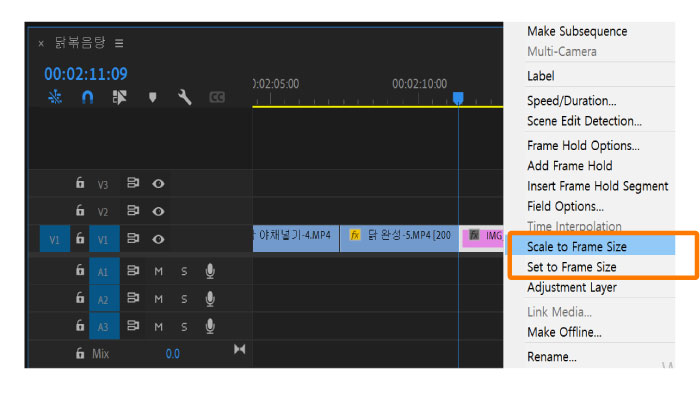The height and width of the screenshot is (394, 700).
Task: Solo audio track A3
Action: click(184, 327)
